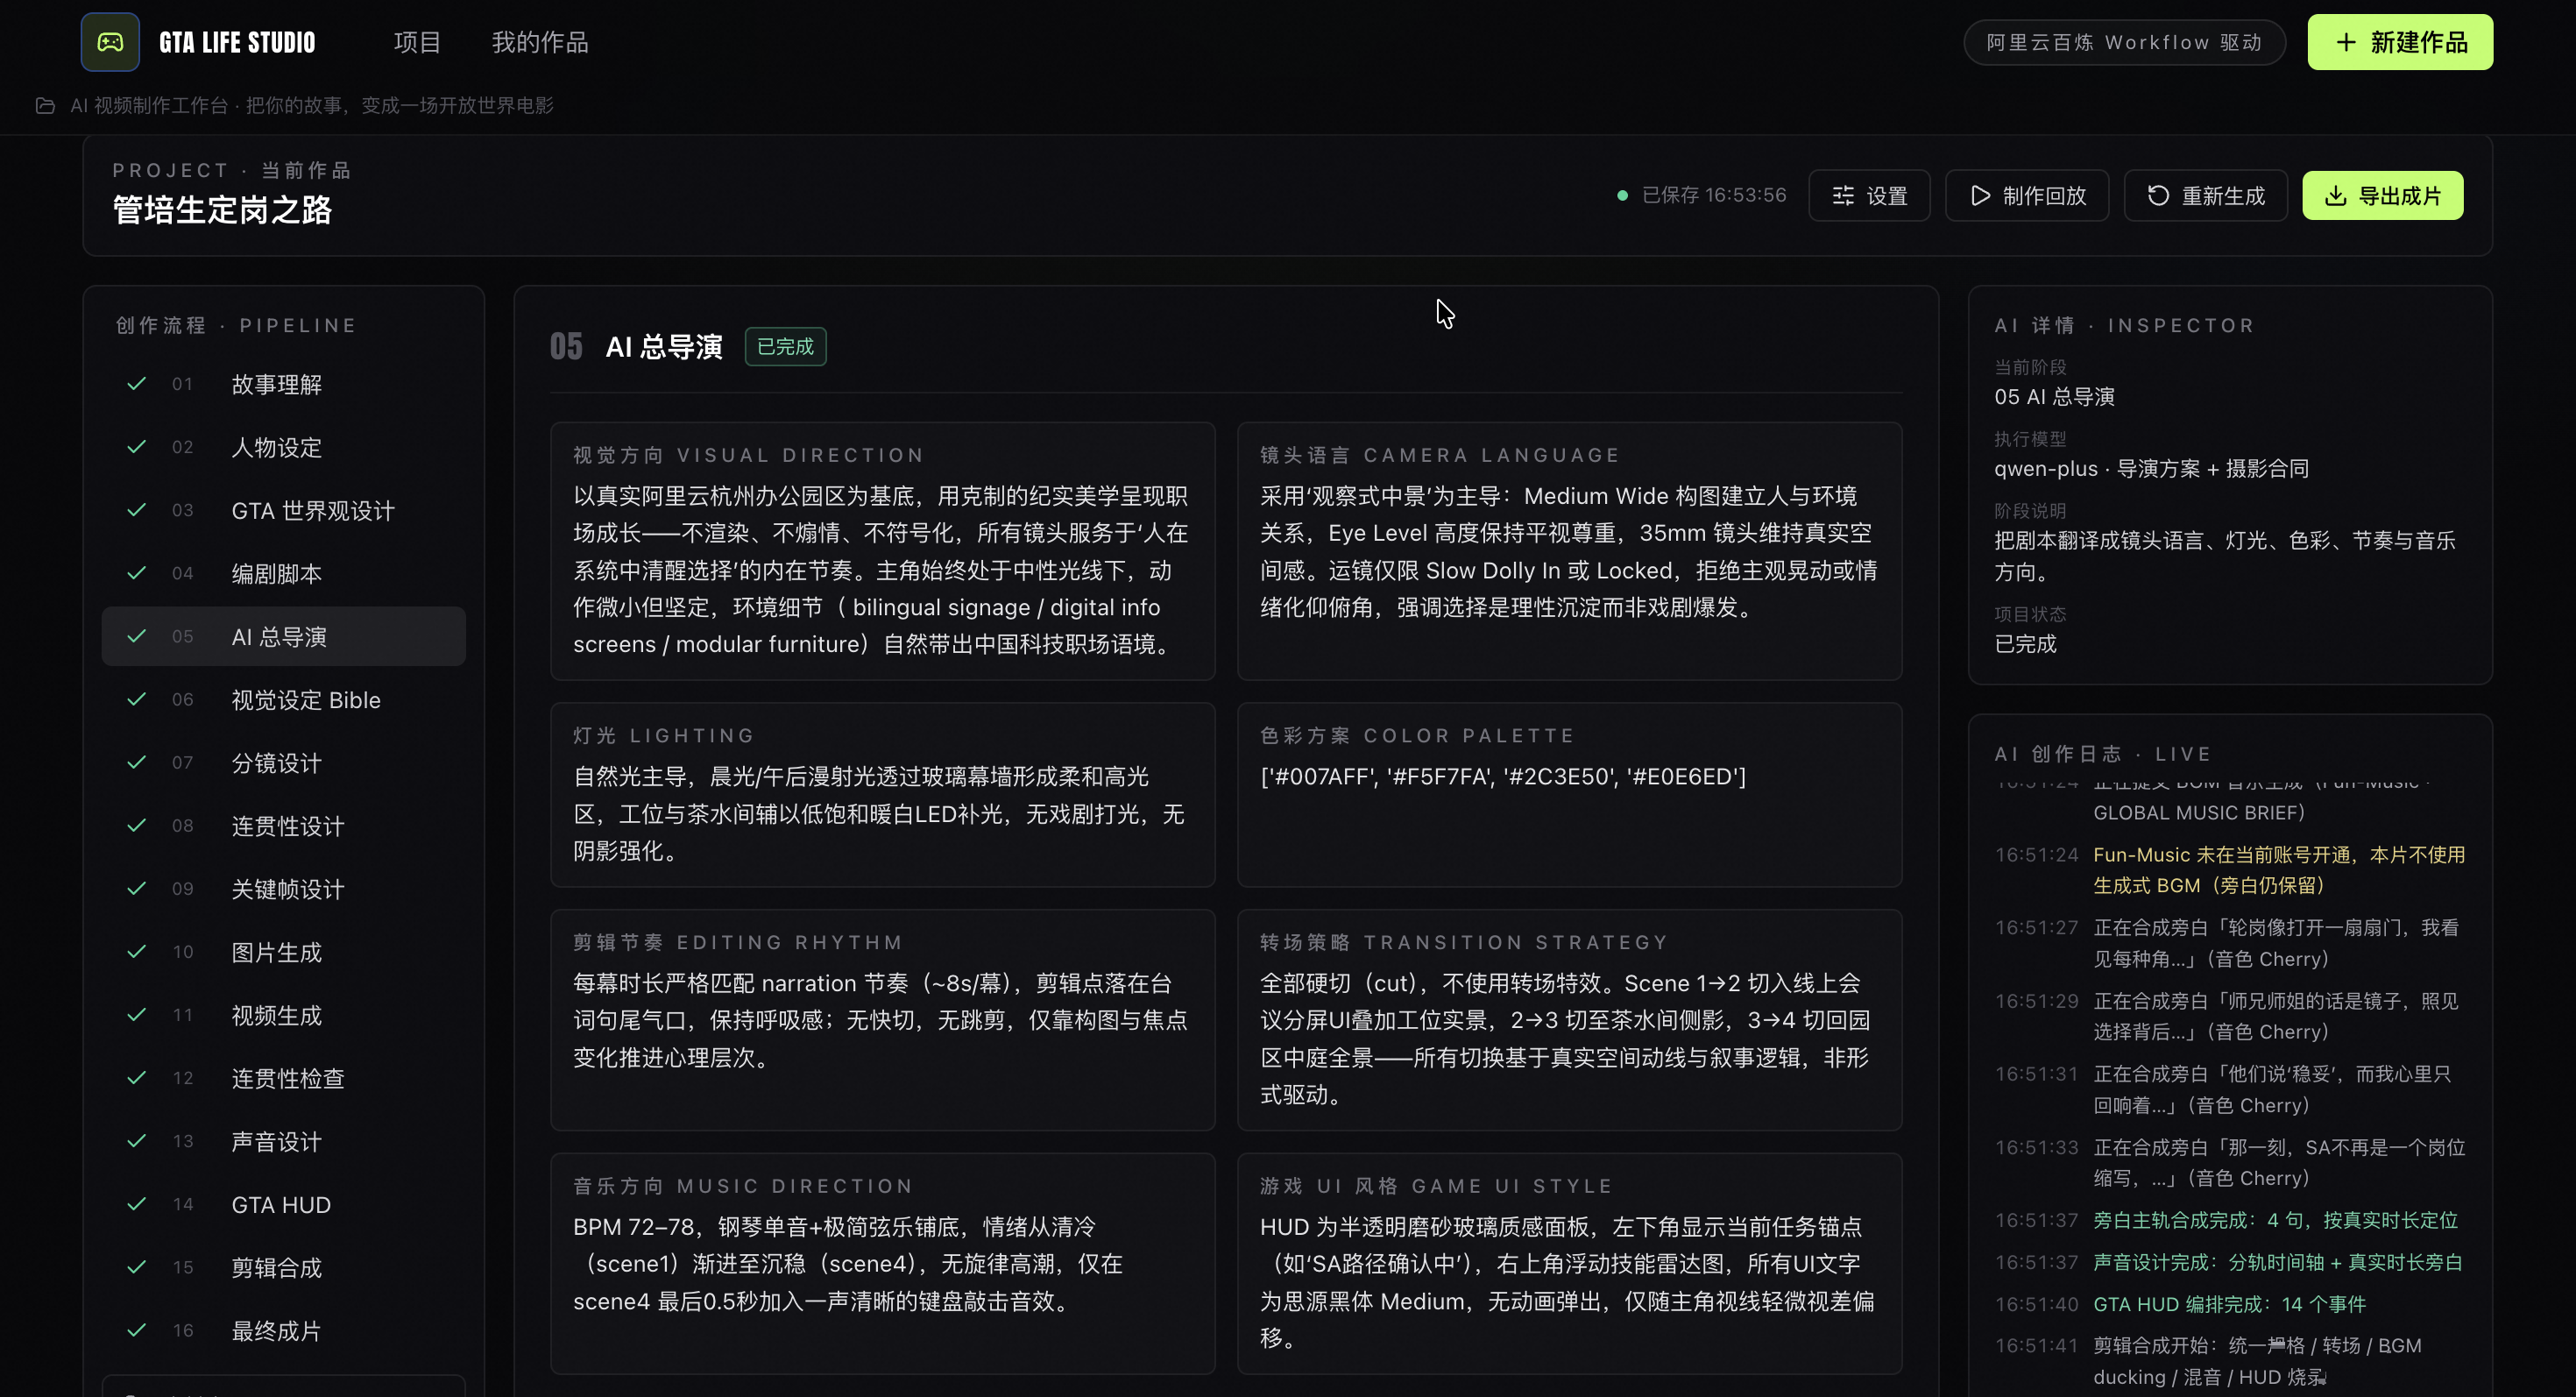Select pipeline step 14 GTA HUD
This screenshot has width=2576, height=1397.
tap(284, 1204)
